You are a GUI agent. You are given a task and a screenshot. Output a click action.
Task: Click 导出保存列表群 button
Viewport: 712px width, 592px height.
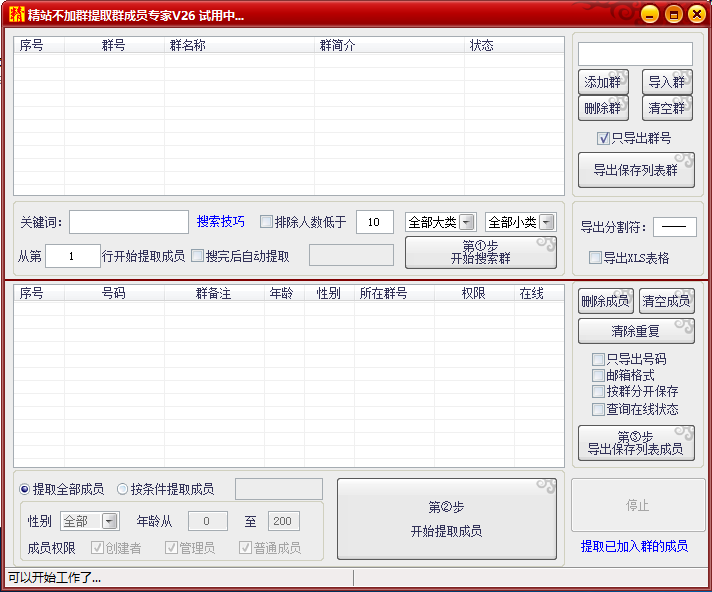(x=636, y=170)
